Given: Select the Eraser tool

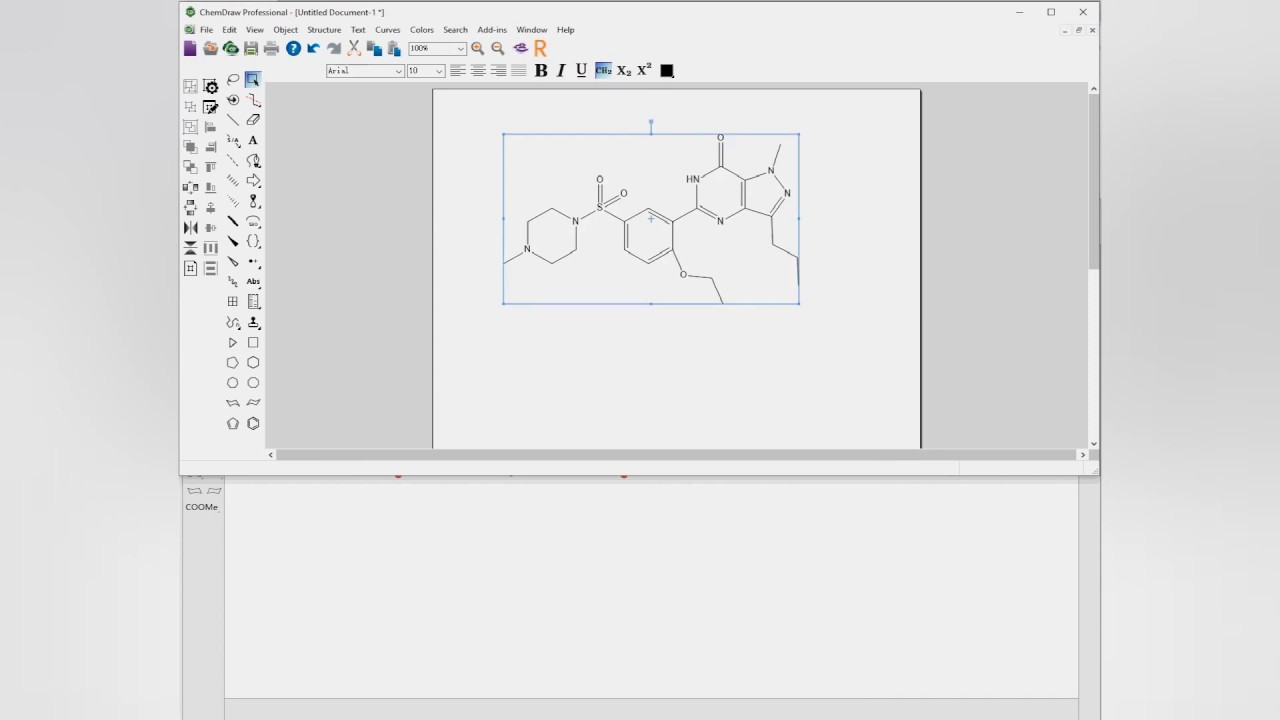Looking at the screenshot, I should pos(253,120).
